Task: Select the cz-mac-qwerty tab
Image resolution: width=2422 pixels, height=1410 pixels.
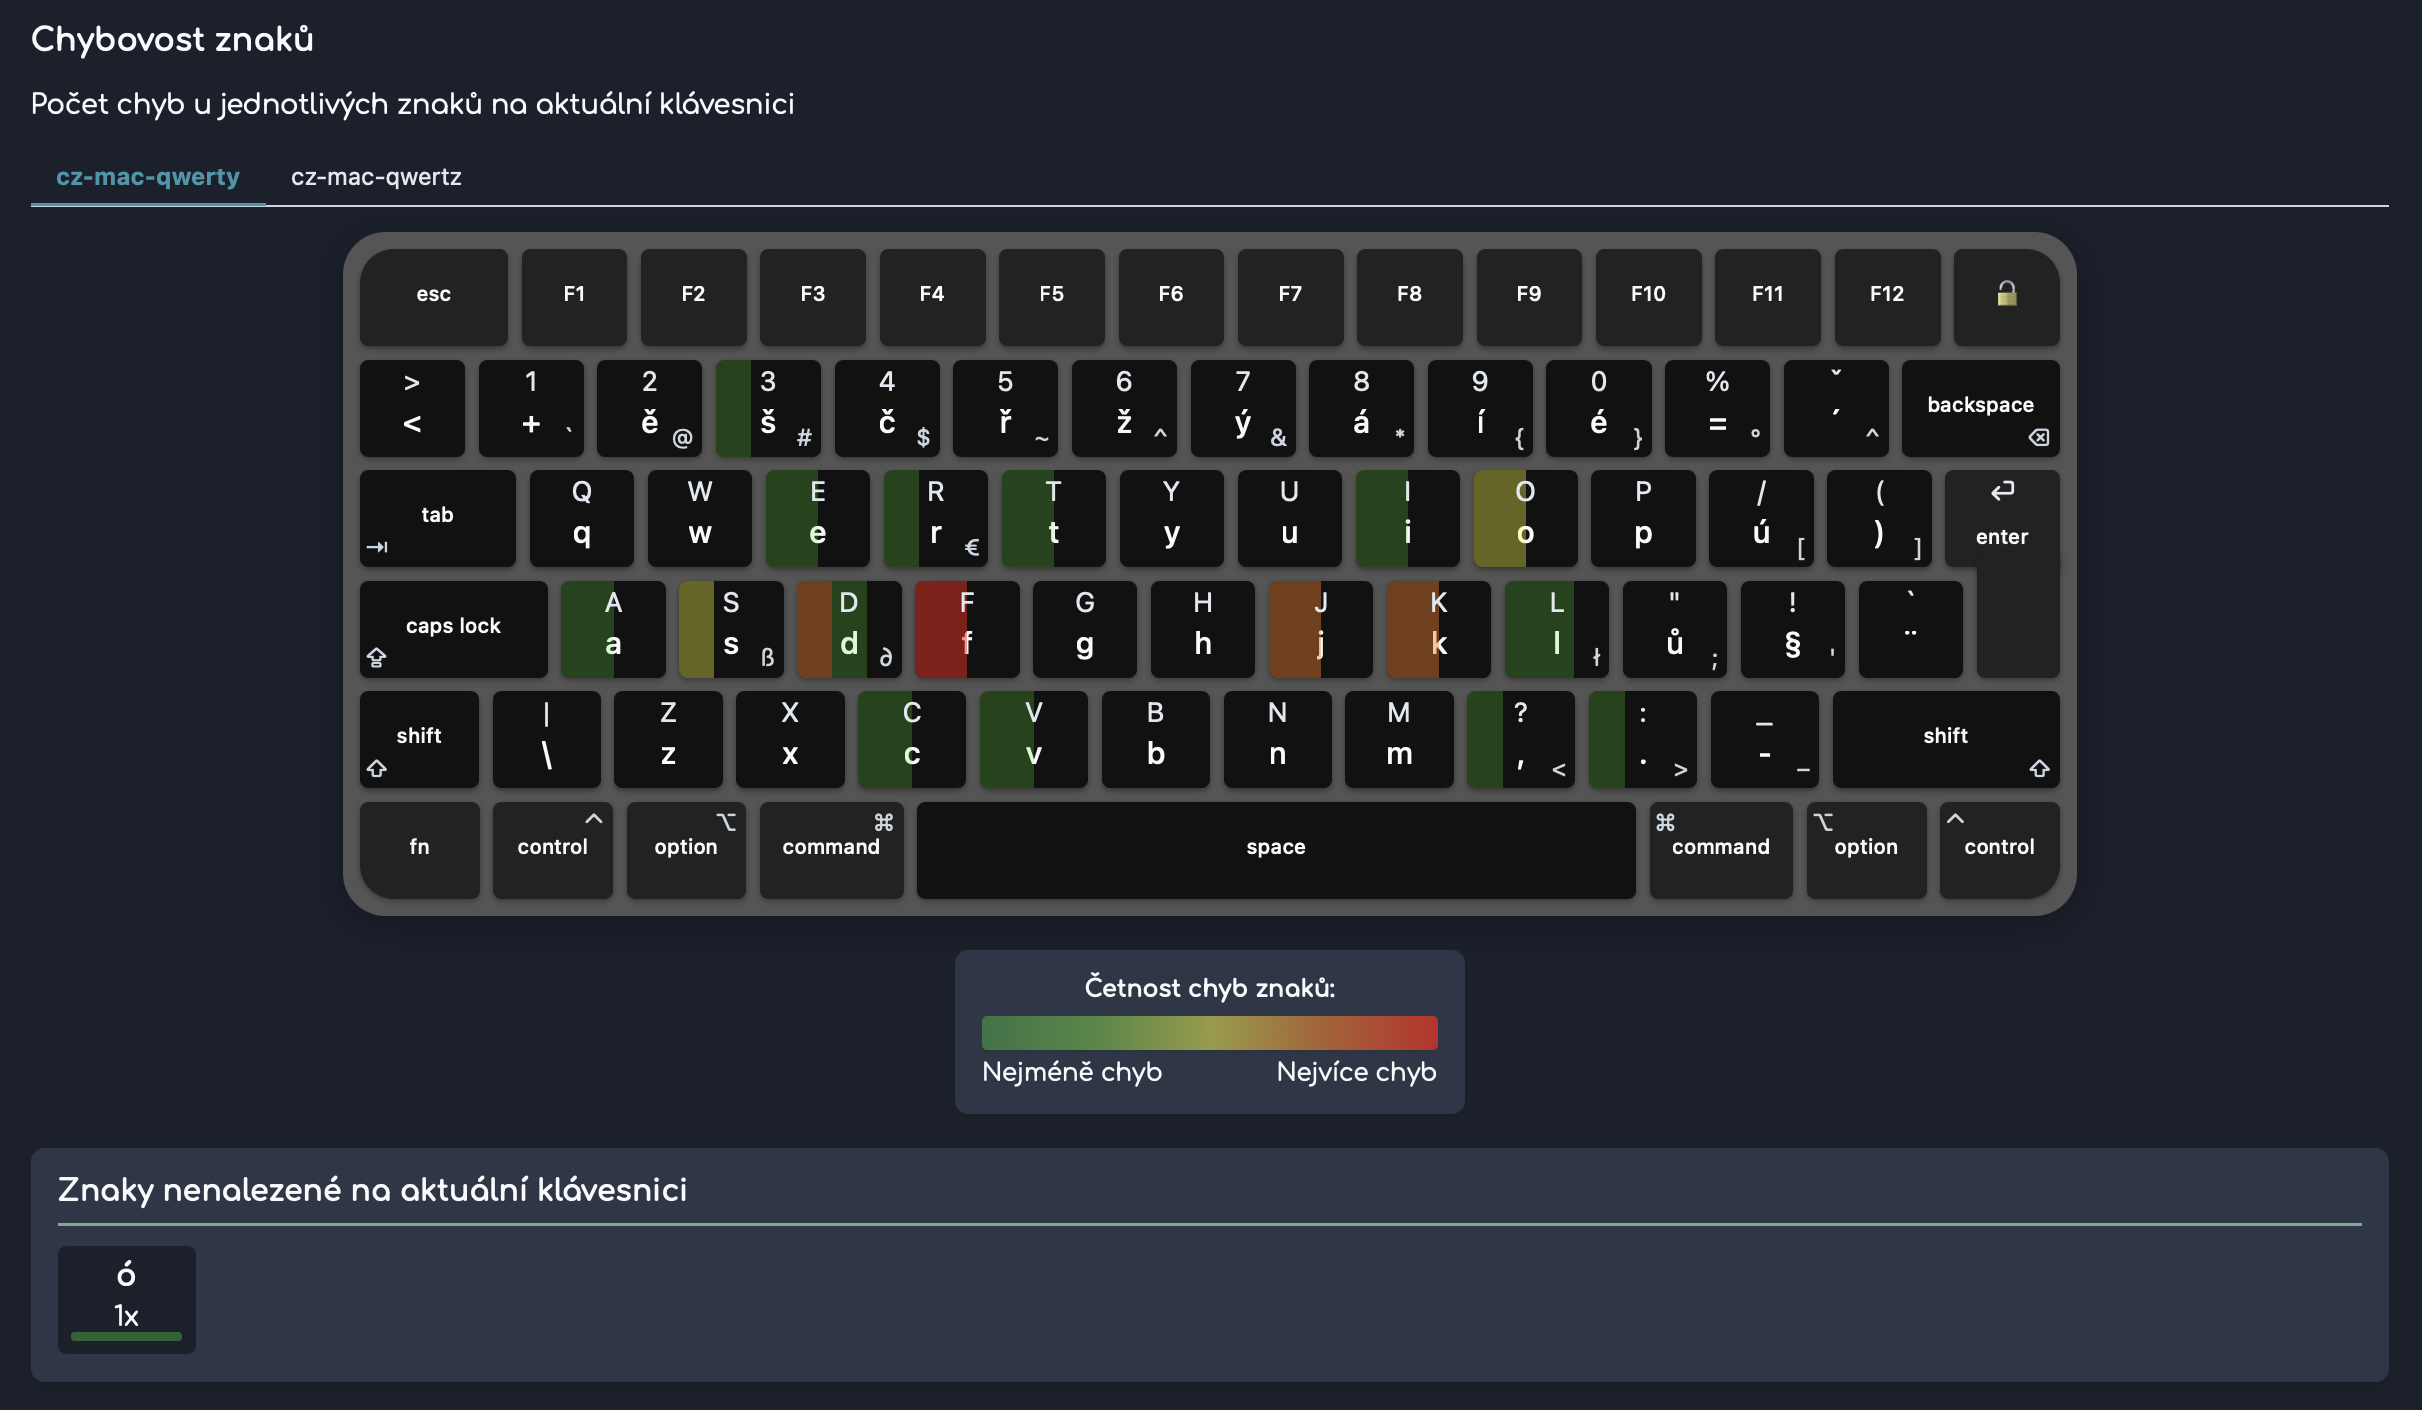Action: tap(148, 177)
